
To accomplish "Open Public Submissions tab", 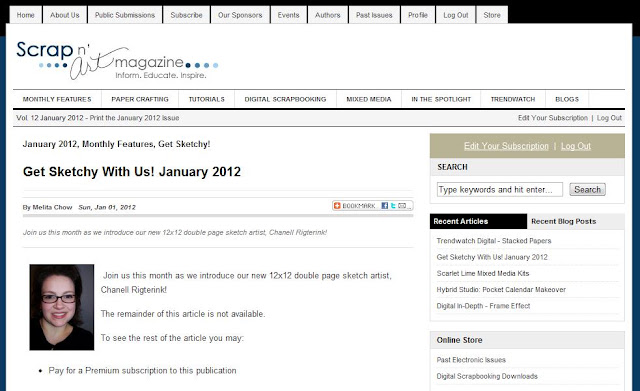I will point(125,15).
